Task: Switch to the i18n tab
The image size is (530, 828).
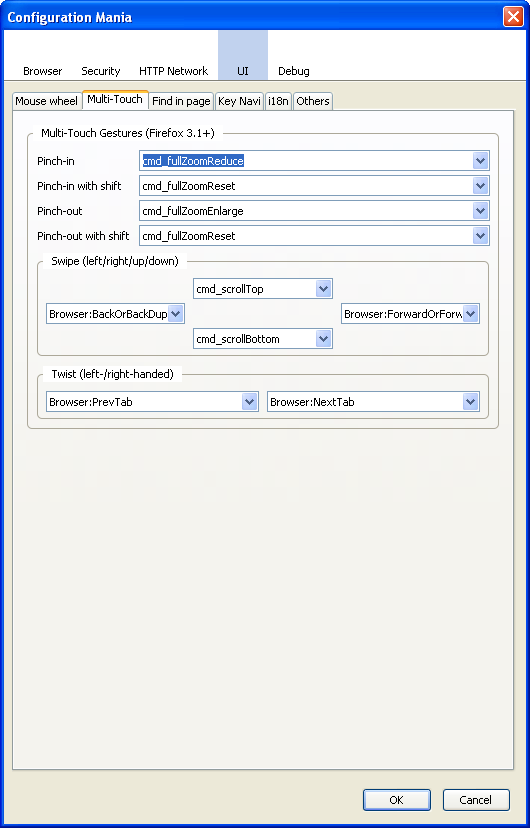Action: pyautogui.click(x=278, y=101)
